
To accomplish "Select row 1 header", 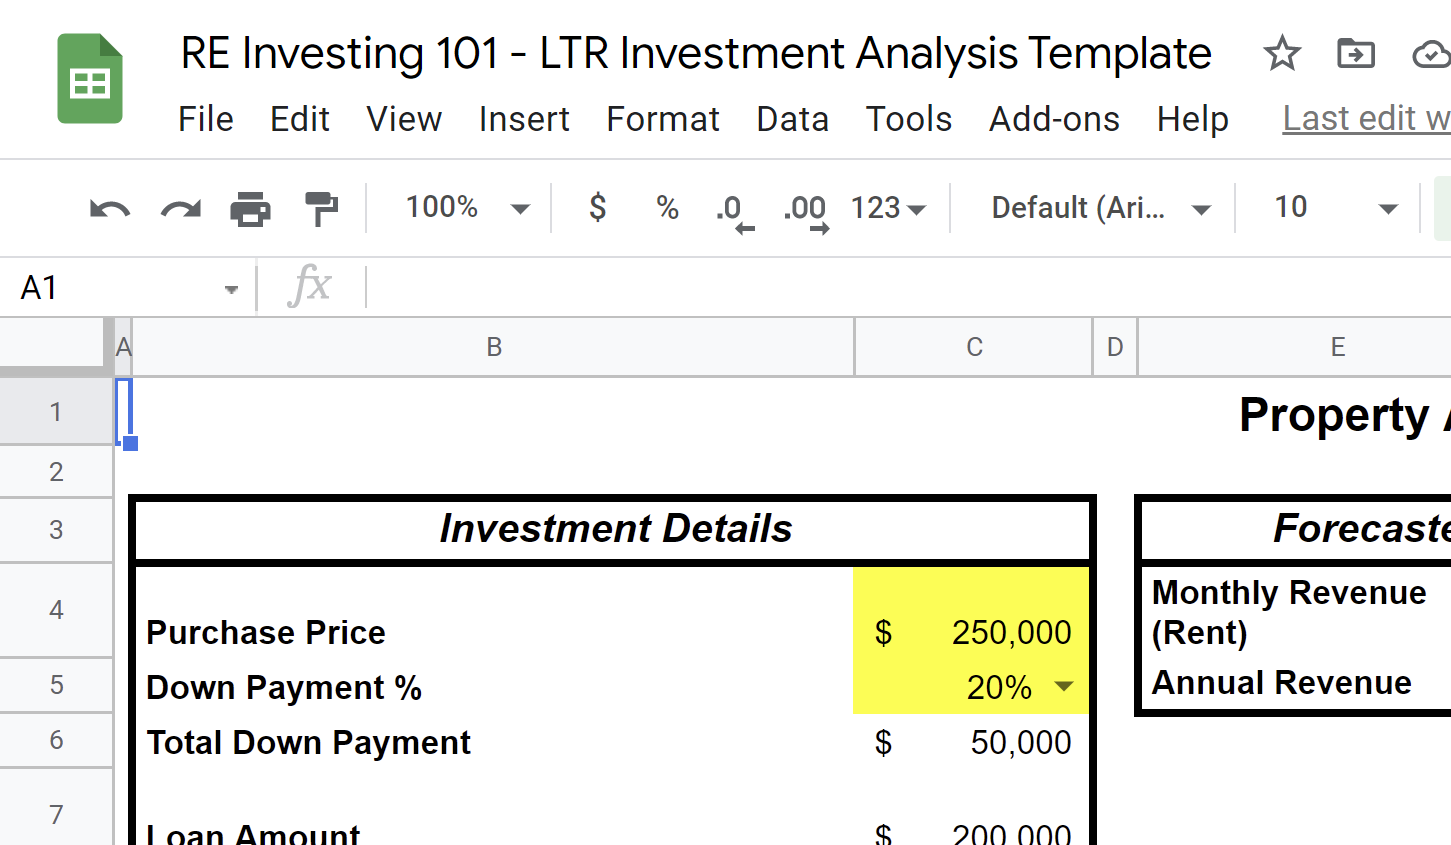I will point(56,411).
